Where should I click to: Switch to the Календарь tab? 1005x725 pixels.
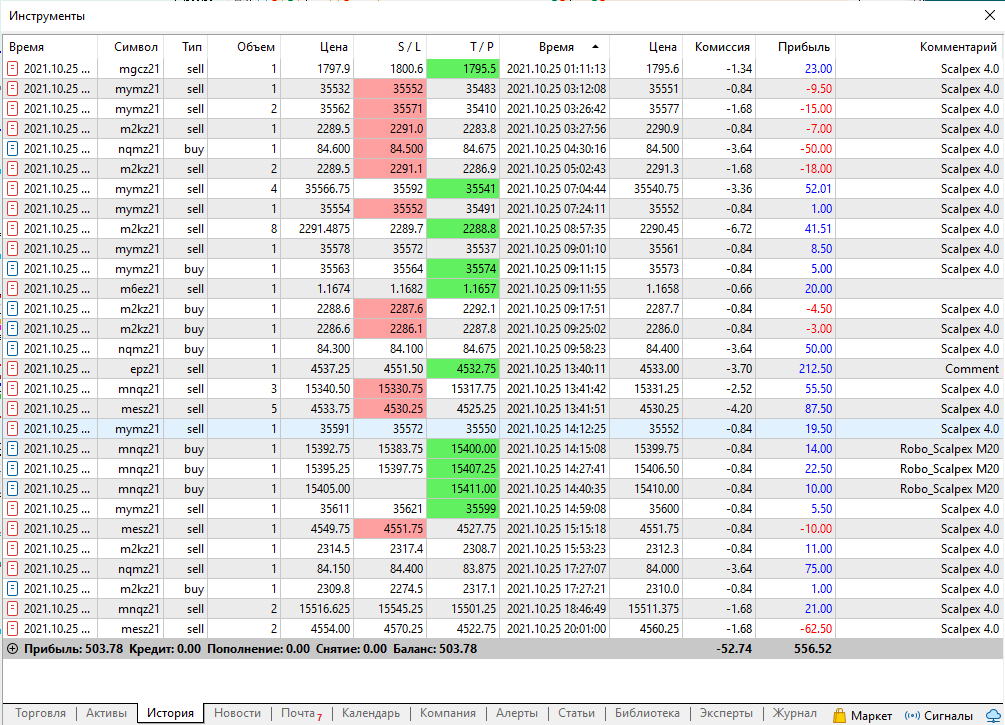370,713
